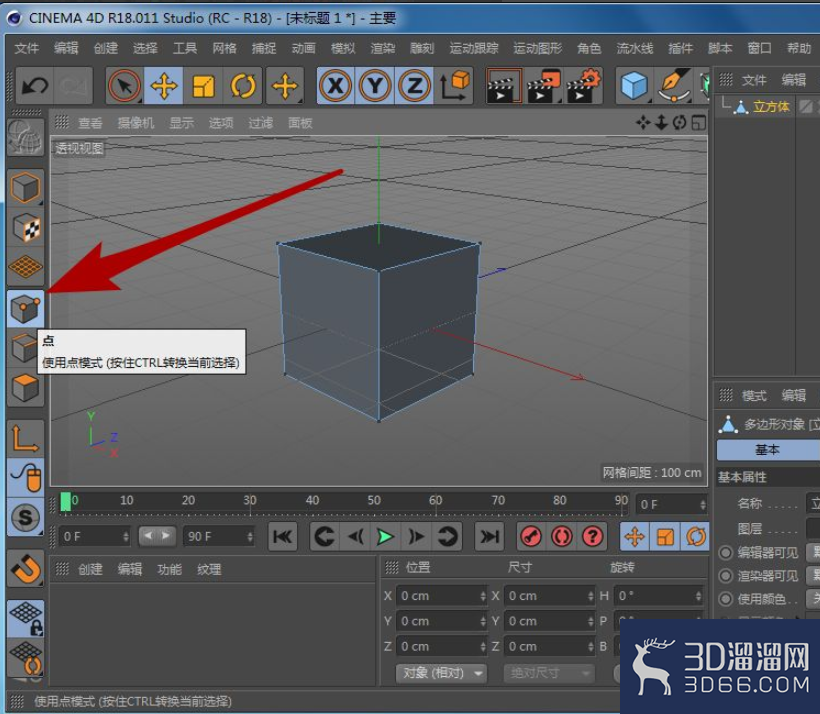This screenshot has height=714, width=820.
Task: Render the active view clapperboard
Action: point(504,85)
